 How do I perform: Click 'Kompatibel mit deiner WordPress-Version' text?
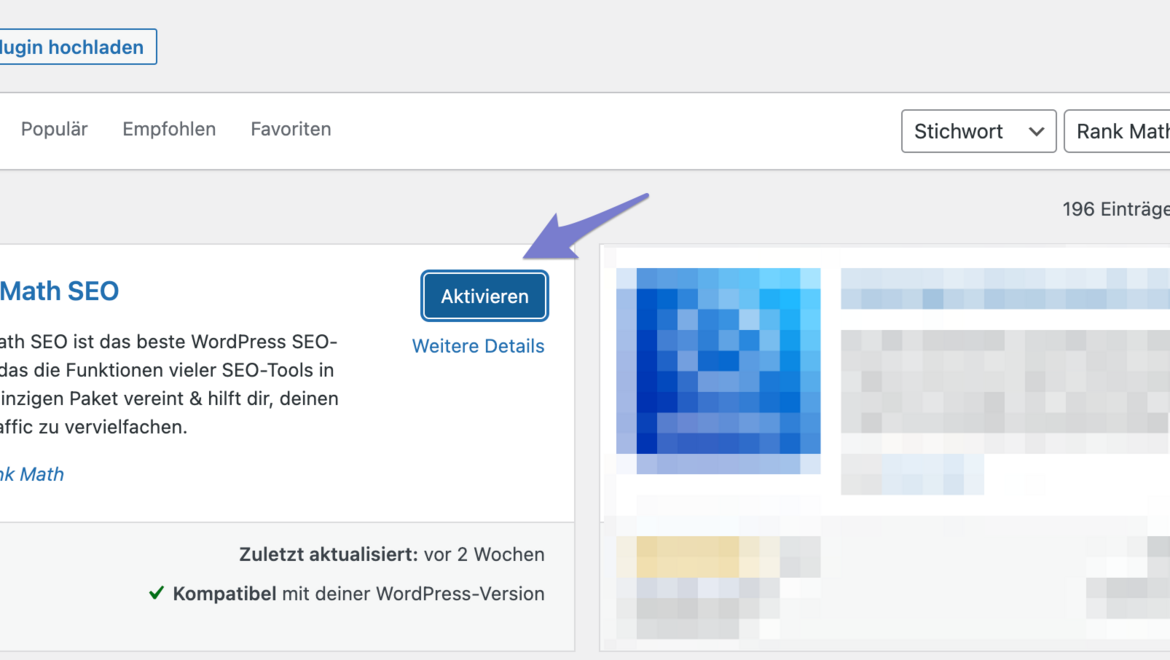358,594
